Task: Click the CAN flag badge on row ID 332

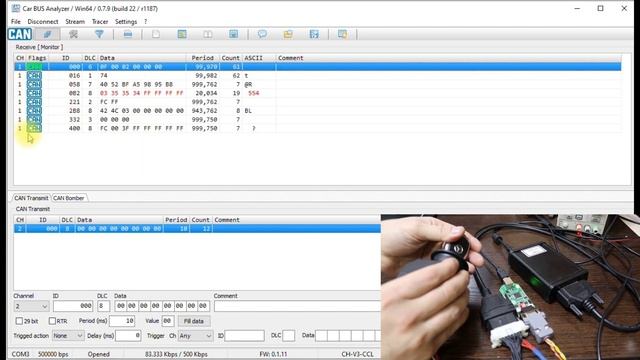Action: tap(34, 120)
